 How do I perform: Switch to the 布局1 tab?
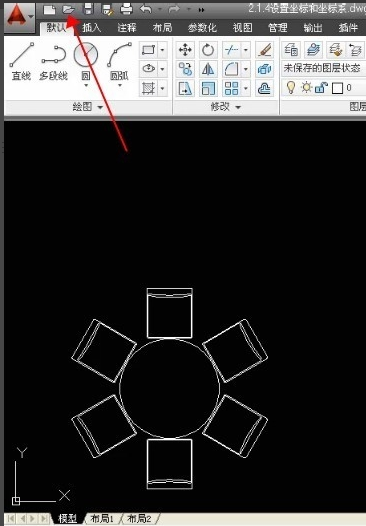[102, 519]
